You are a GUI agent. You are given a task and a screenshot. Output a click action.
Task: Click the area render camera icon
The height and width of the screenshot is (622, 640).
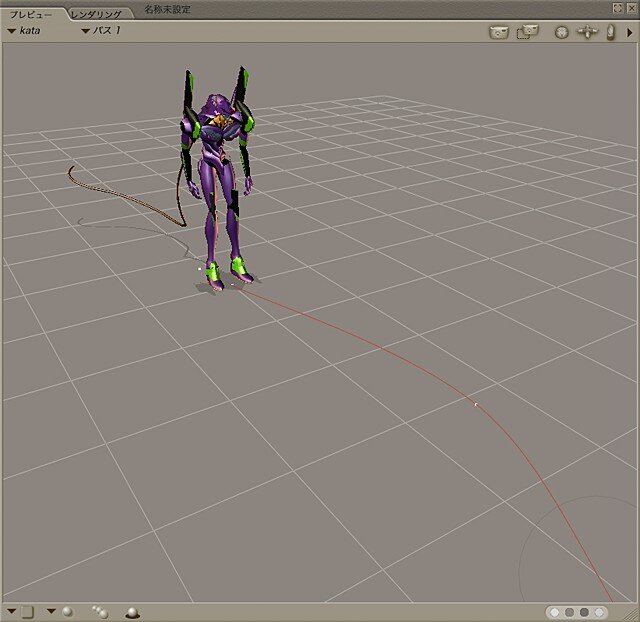tap(527, 32)
